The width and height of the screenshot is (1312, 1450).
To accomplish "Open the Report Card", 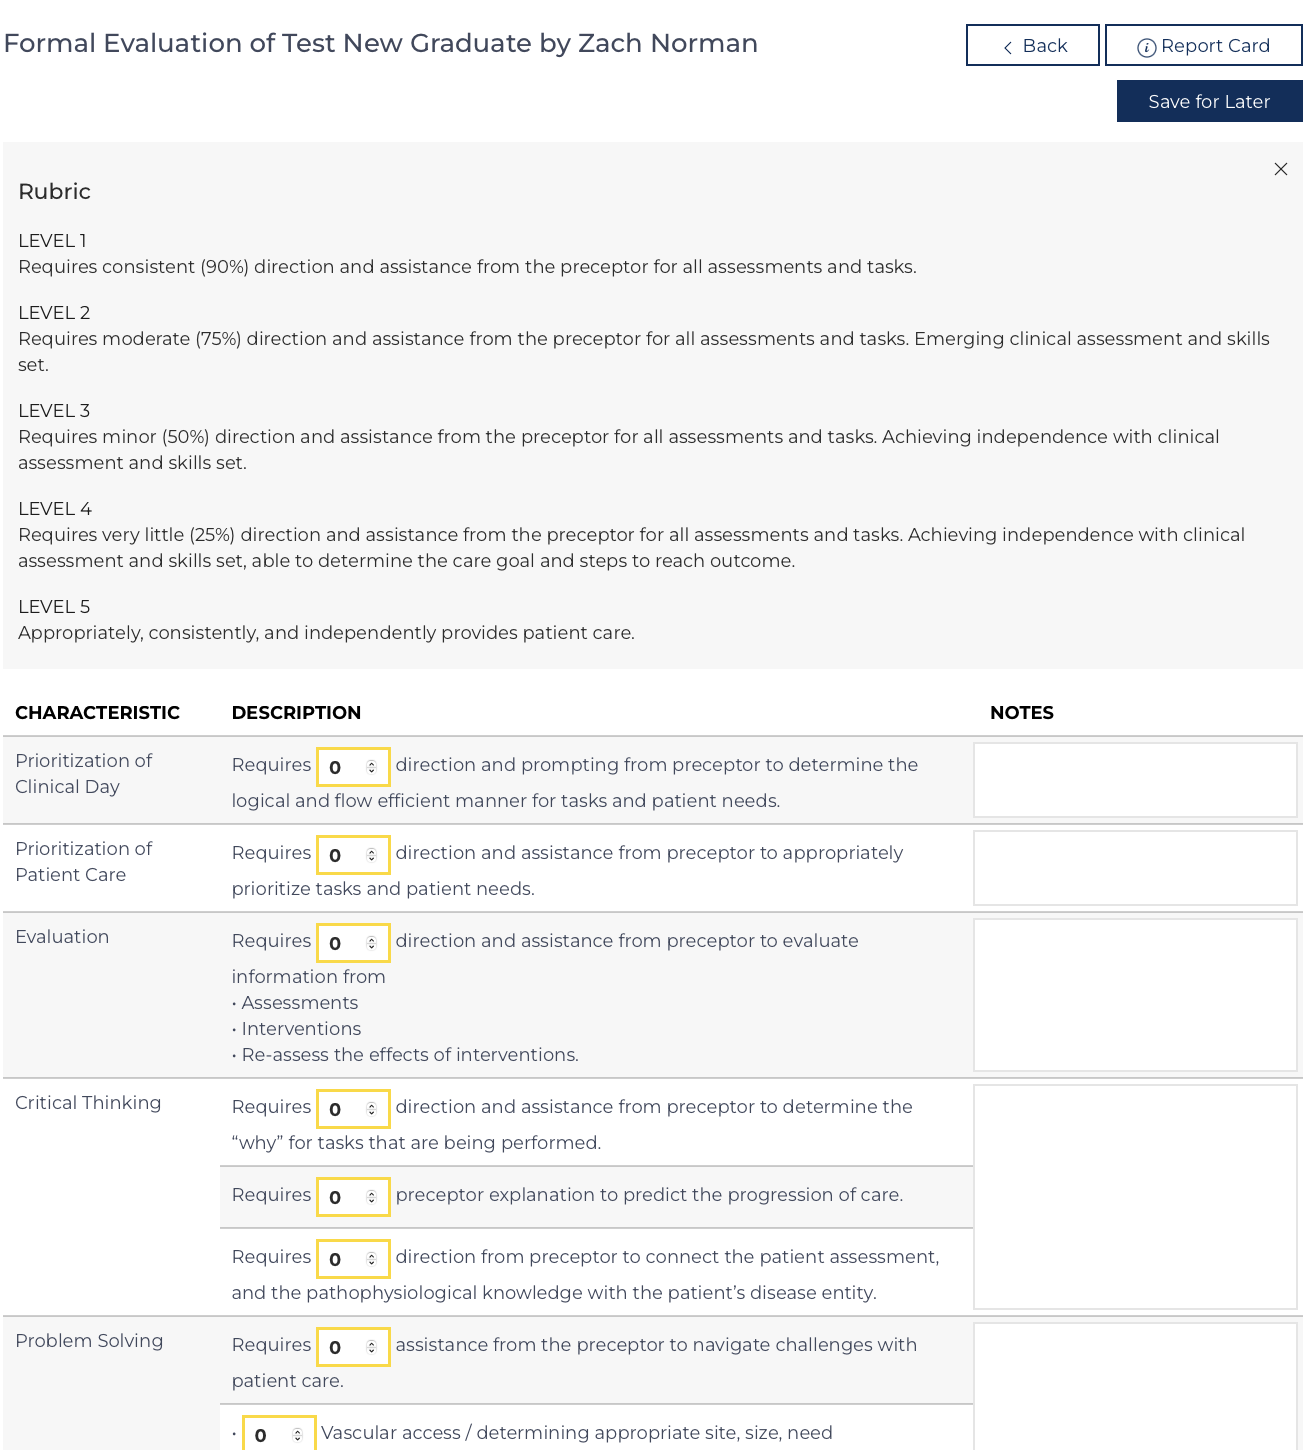I will (x=1203, y=45).
